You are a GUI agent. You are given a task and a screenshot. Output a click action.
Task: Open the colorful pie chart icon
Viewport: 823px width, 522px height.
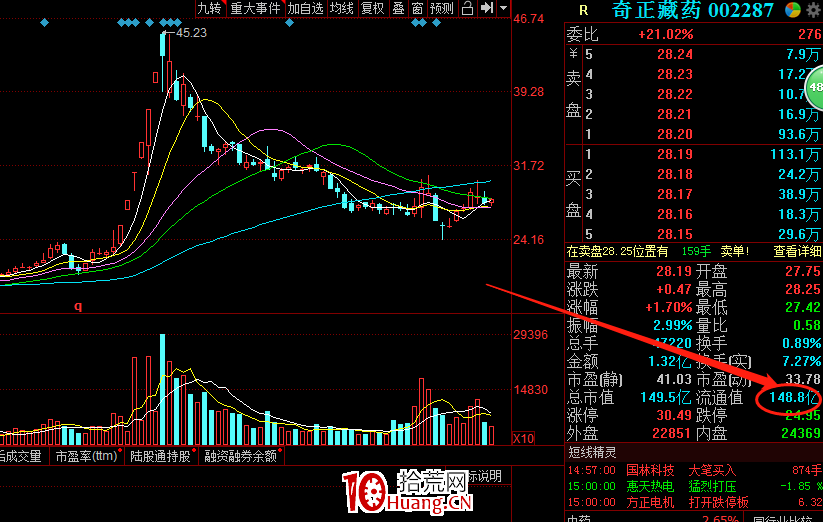[793, 10]
